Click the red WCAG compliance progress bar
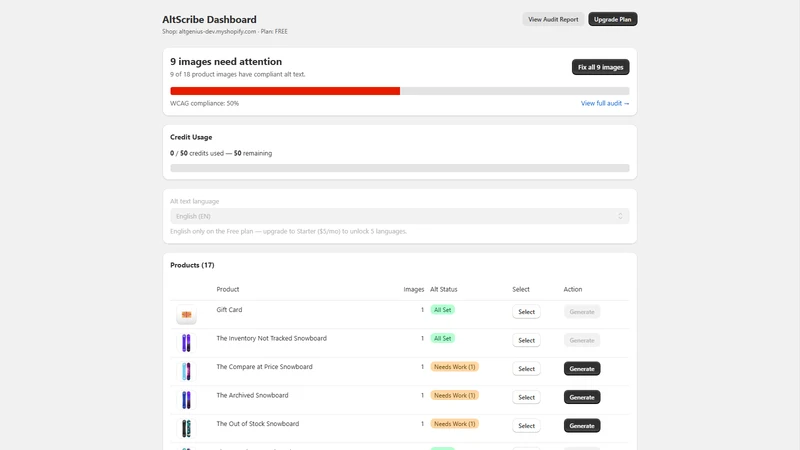The image size is (800, 450). point(285,91)
